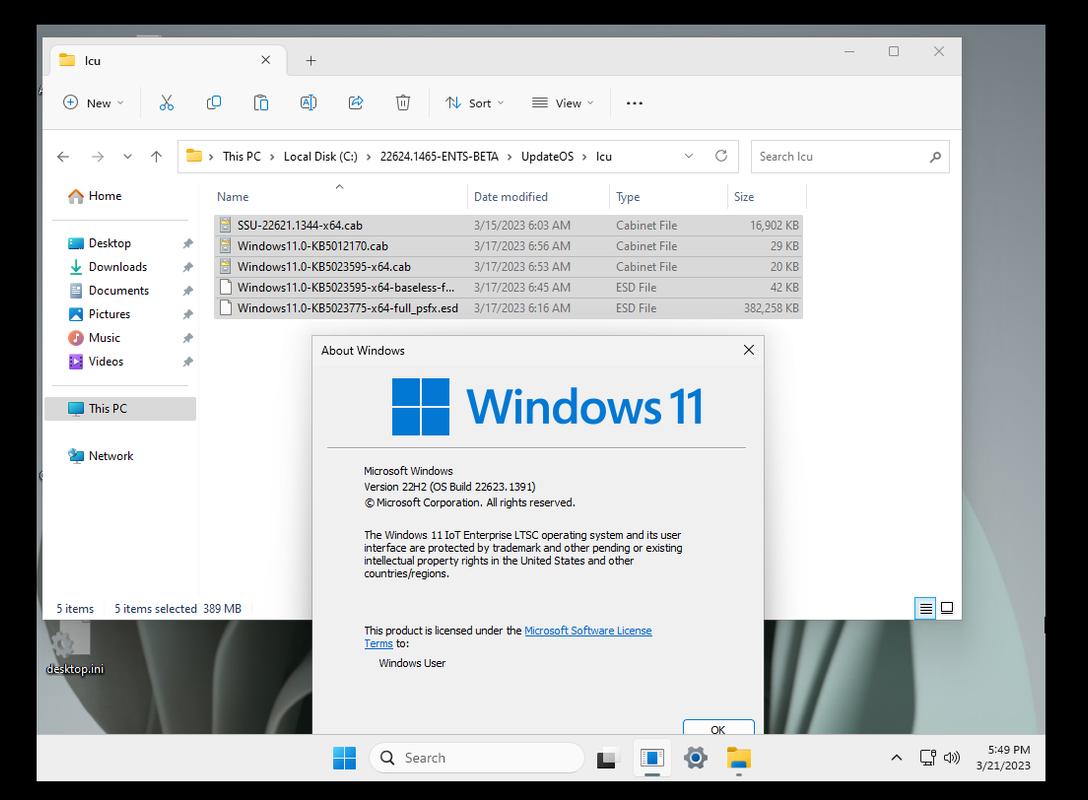Open the New item dropdown
The height and width of the screenshot is (800, 1088).
point(94,103)
